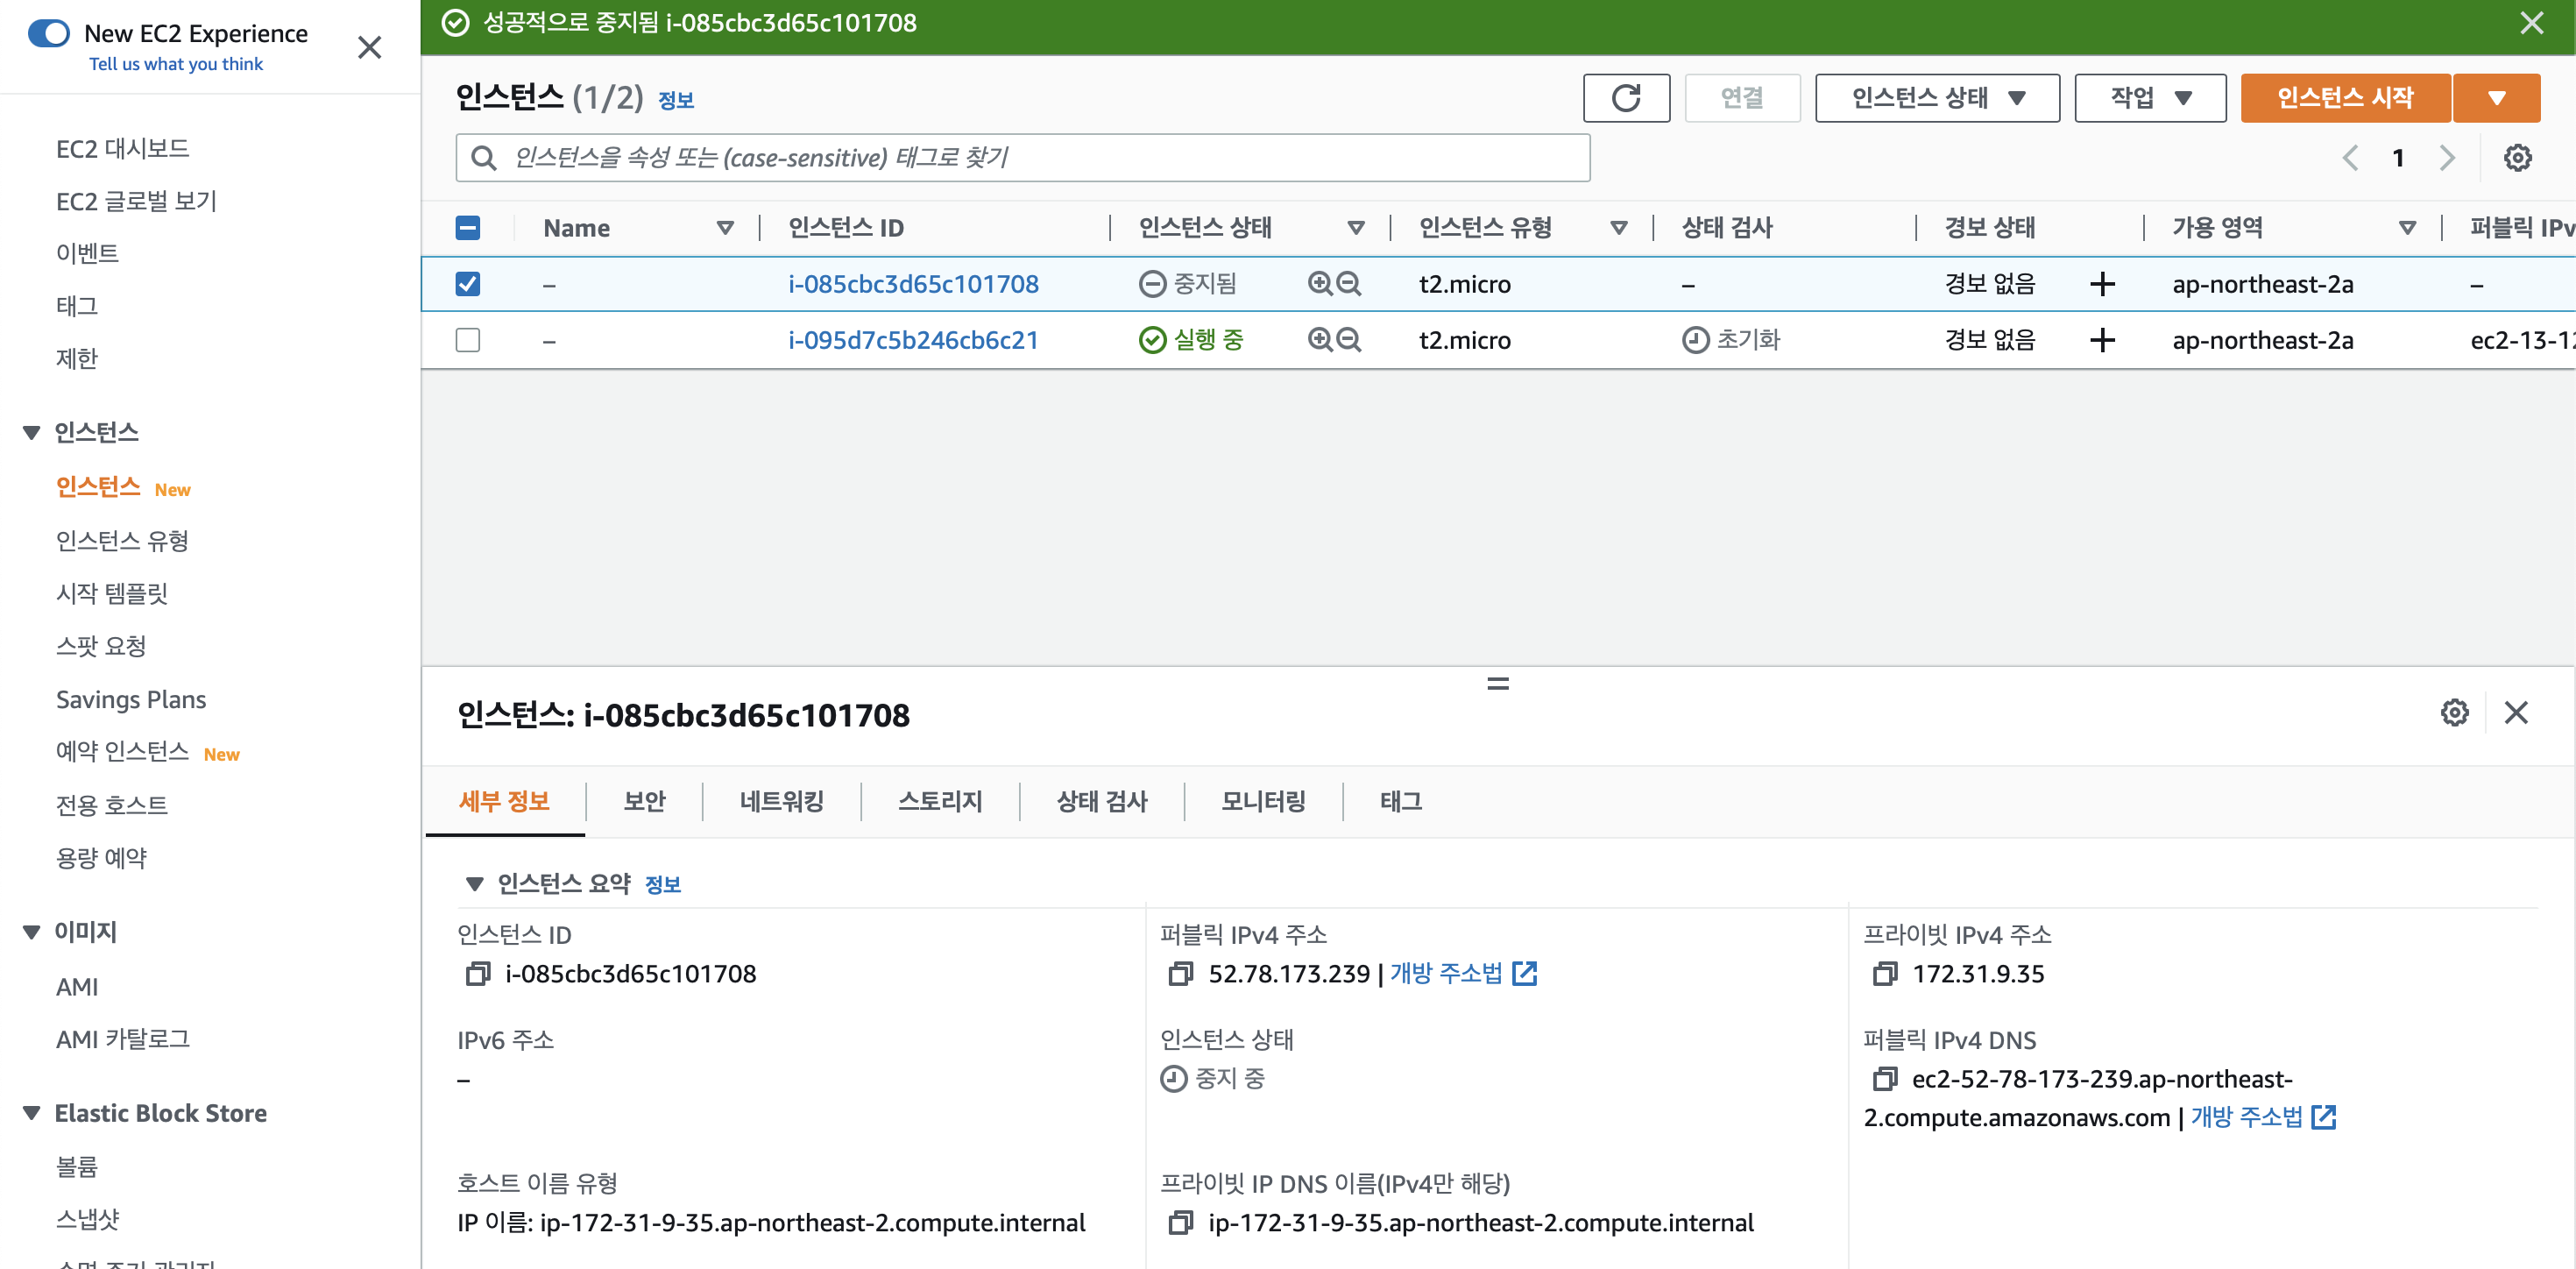Click the instance search input field
The image size is (2576, 1269).
1023,158
